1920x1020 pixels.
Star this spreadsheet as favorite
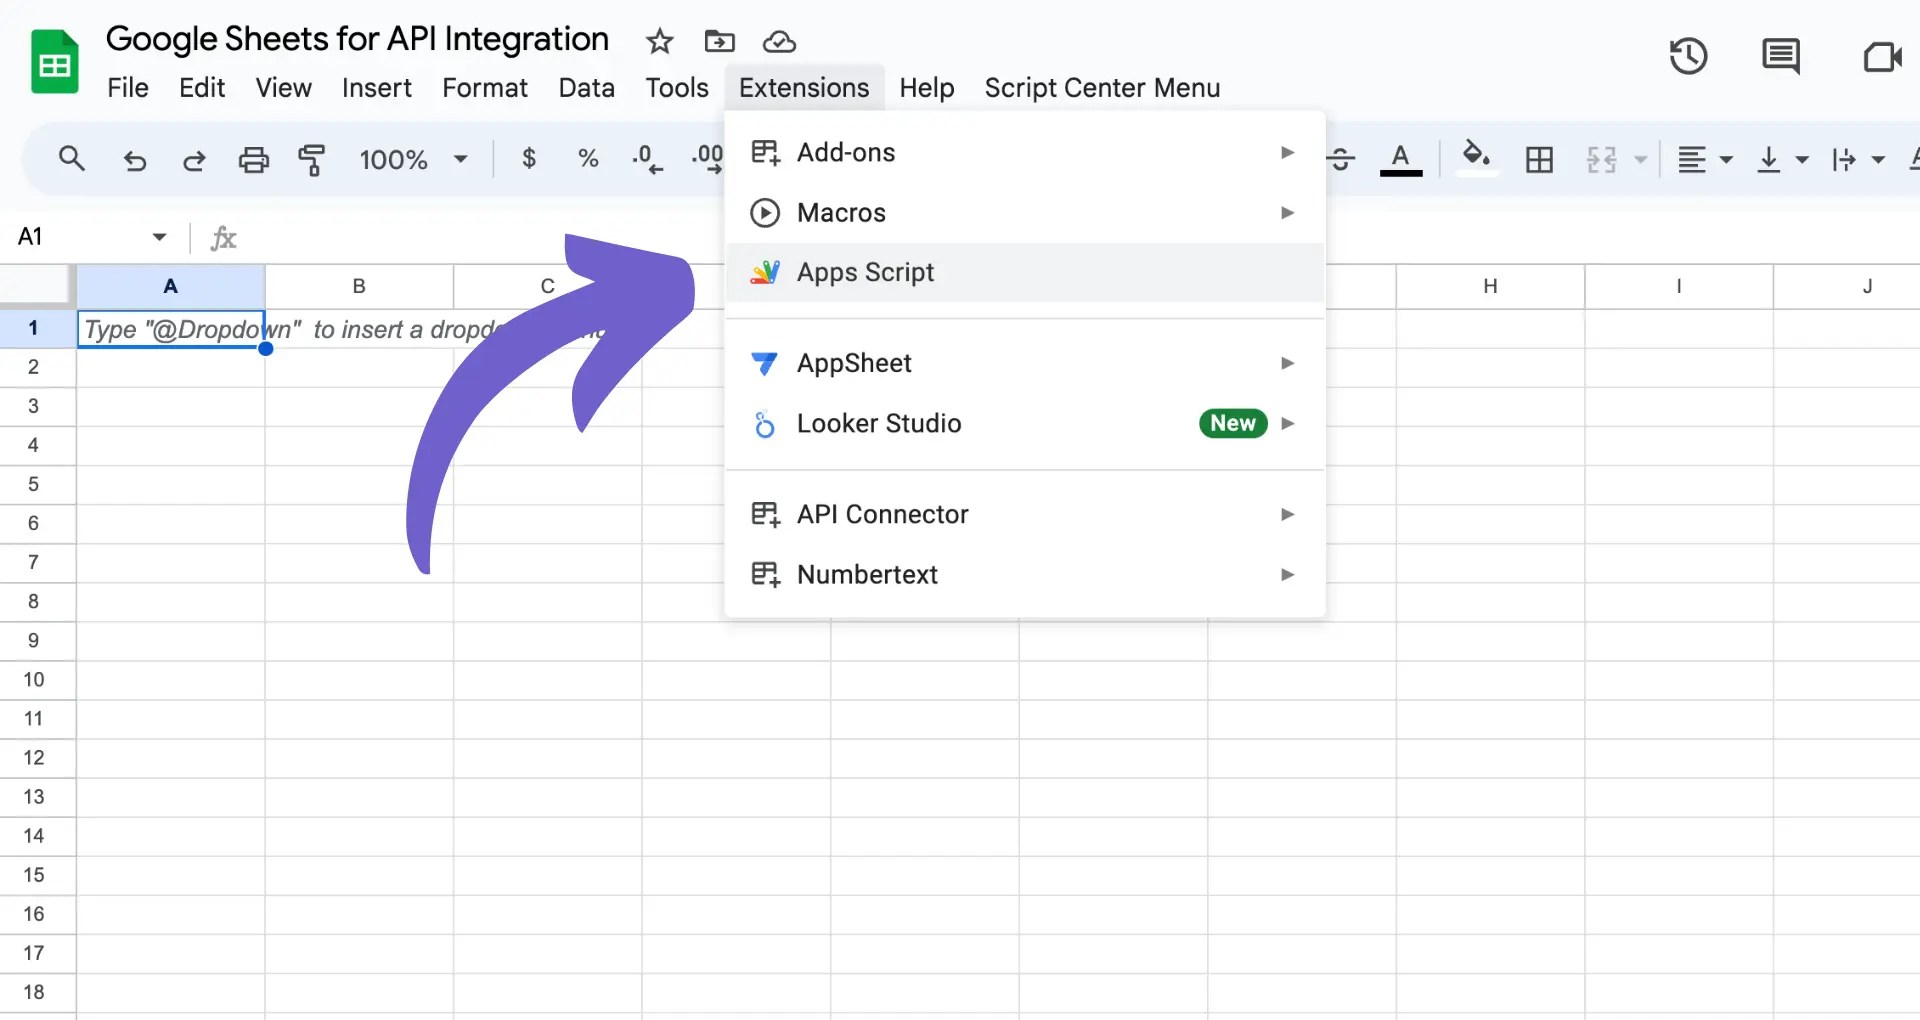coord(659,42)
